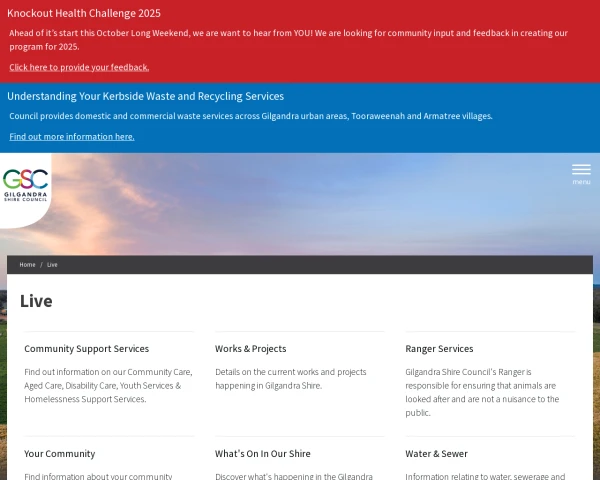Open the Works & Projects section
The image size is (600, 480).
pyautogui.click(x=250, y=349)
